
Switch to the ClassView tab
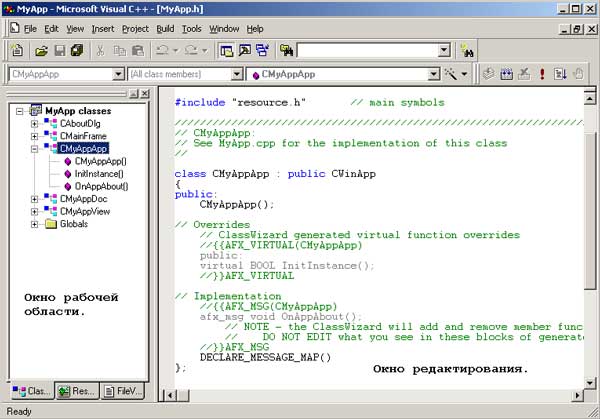(32, 391)
